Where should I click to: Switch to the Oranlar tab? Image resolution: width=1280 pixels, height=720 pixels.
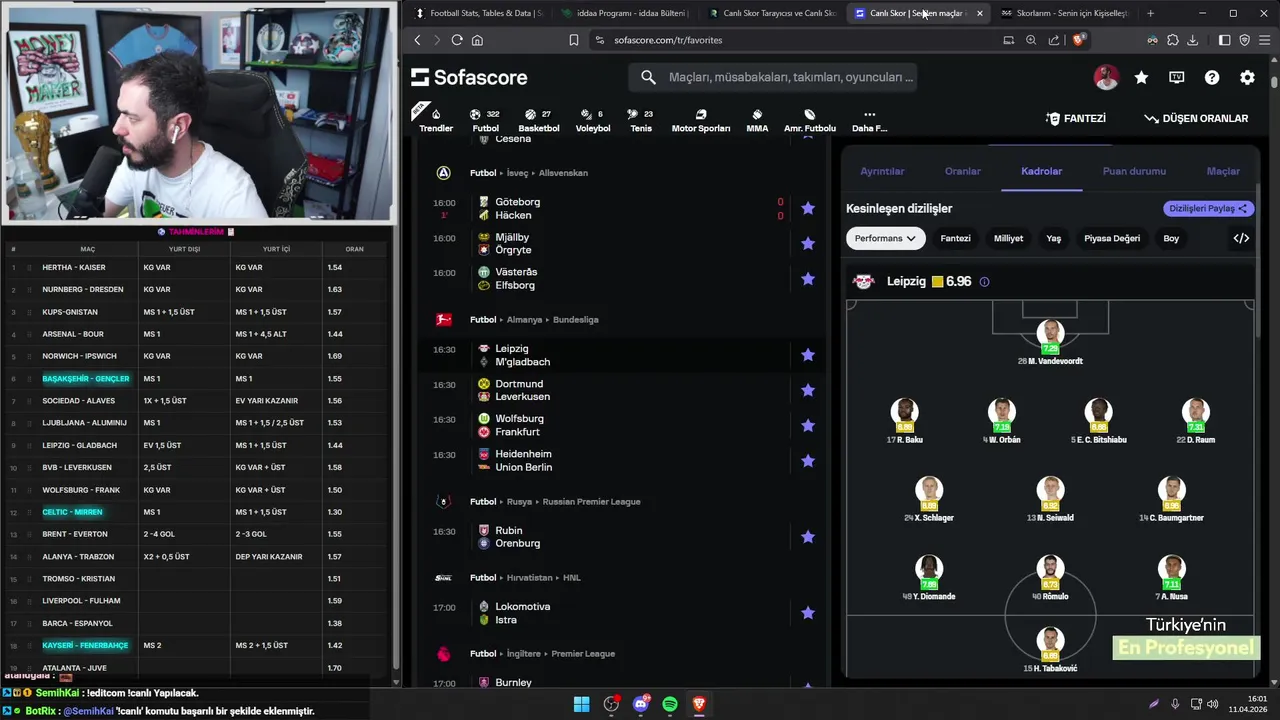tap(963, 171)
